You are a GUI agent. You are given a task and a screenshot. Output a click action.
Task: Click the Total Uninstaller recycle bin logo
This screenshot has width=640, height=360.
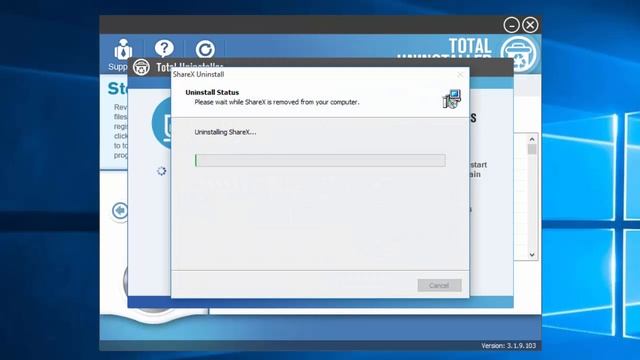(x=519, y=54)
